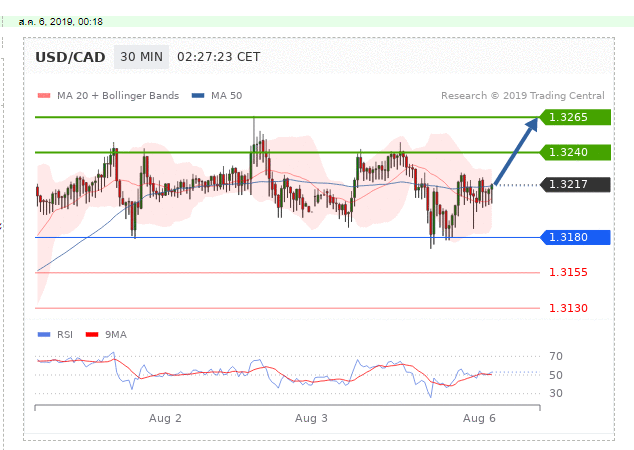This screenshot has height=450, width=634.
Task: Click the 1.3180 pivot price tag
Action: (x=575, y=237)
